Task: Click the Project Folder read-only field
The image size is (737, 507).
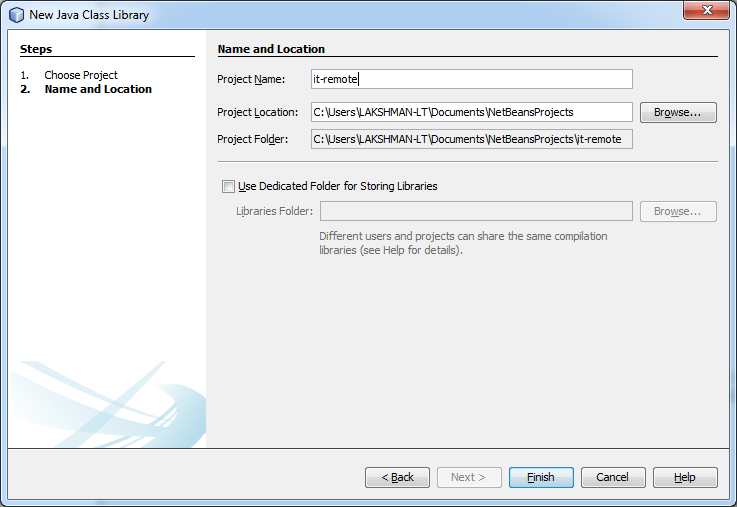Action: 471,139
